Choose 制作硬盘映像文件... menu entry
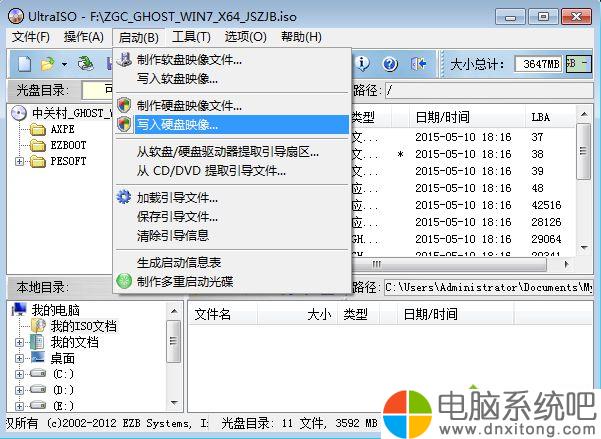Screen dimensions: 601x439 233,105
